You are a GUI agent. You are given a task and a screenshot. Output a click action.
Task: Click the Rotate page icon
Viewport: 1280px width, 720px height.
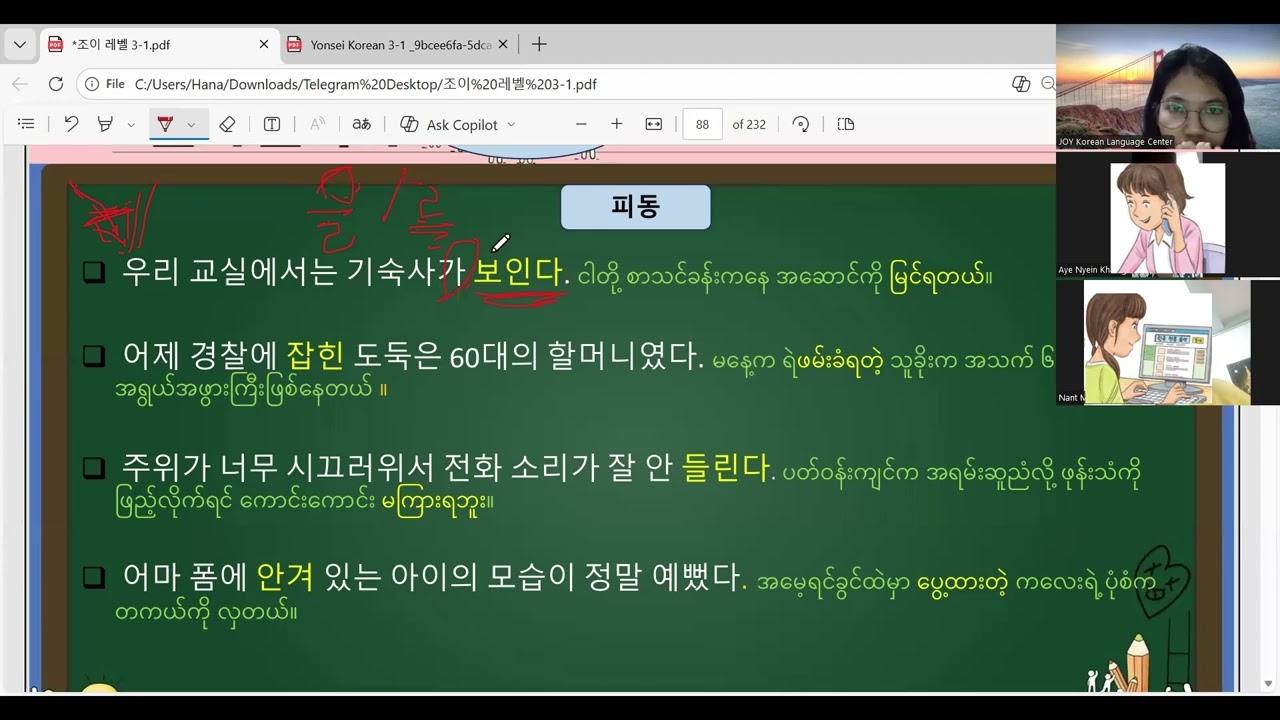click(801, 124)
